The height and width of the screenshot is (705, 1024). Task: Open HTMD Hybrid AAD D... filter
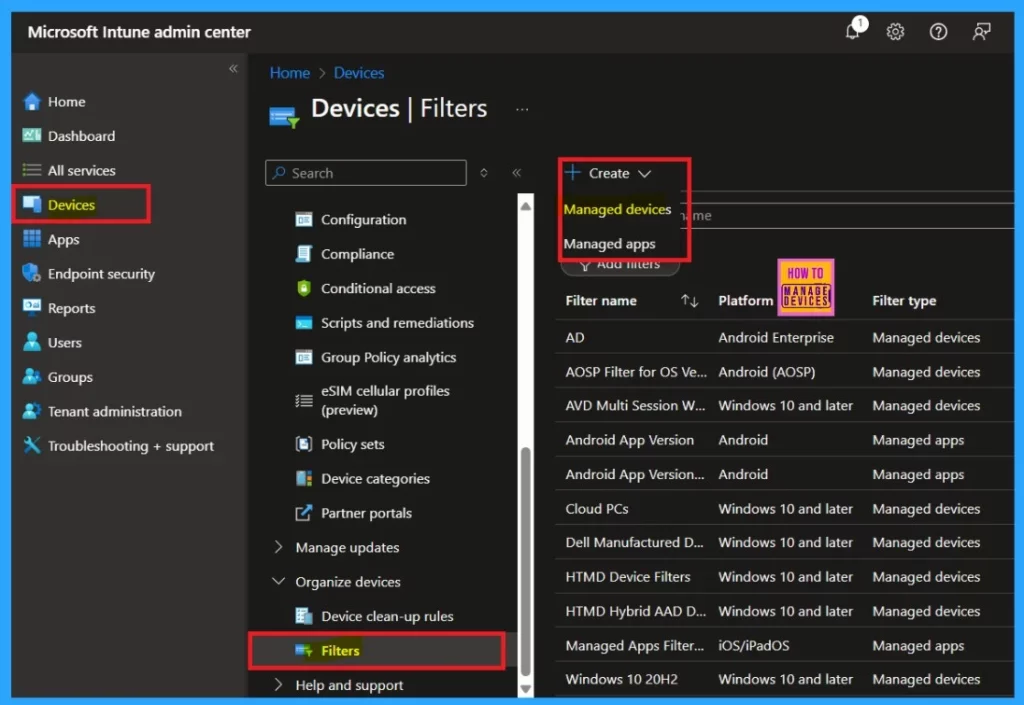coord(635,612)
